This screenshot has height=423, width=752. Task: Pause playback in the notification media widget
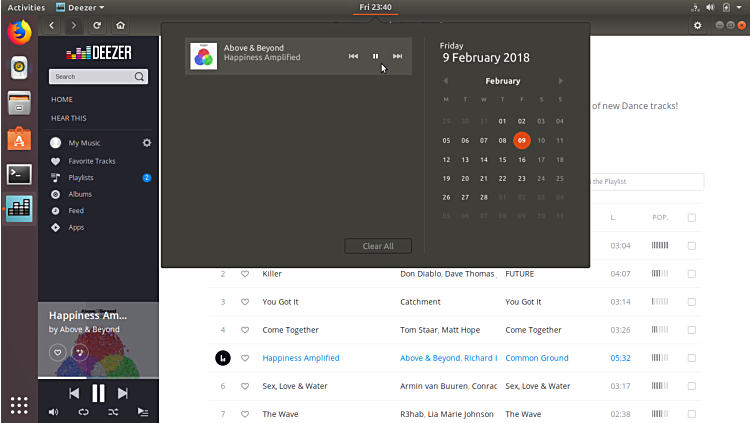tap(375, 57)
